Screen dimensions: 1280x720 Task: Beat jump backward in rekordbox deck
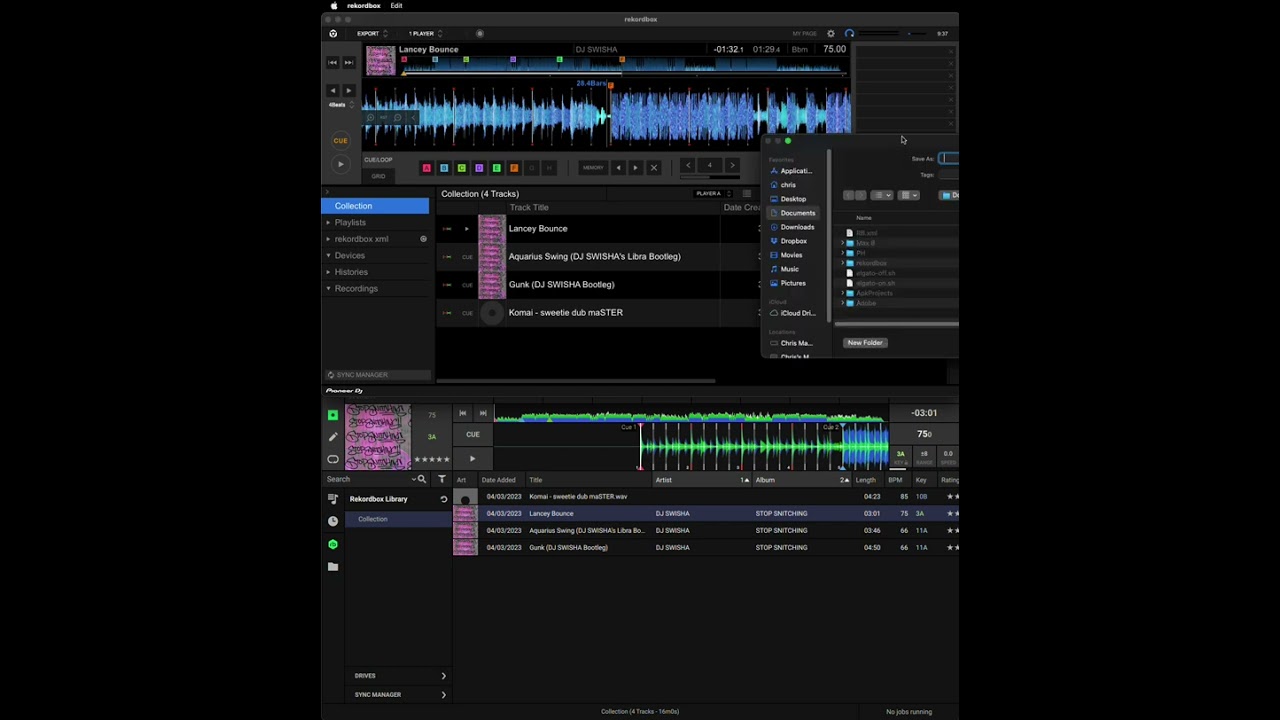pos(333,91)
